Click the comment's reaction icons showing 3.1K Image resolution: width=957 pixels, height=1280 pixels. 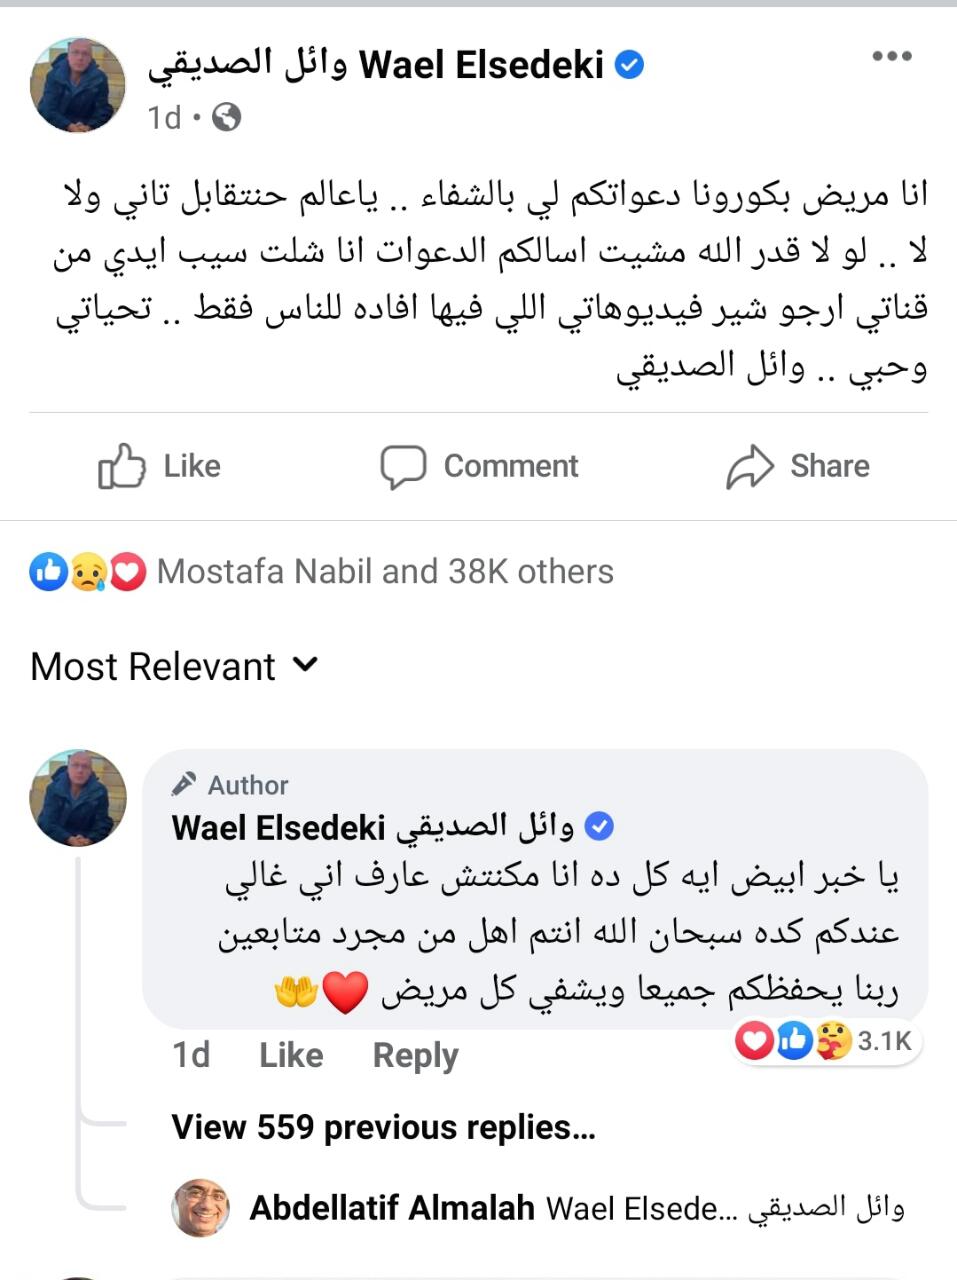tap(825, 1041)
